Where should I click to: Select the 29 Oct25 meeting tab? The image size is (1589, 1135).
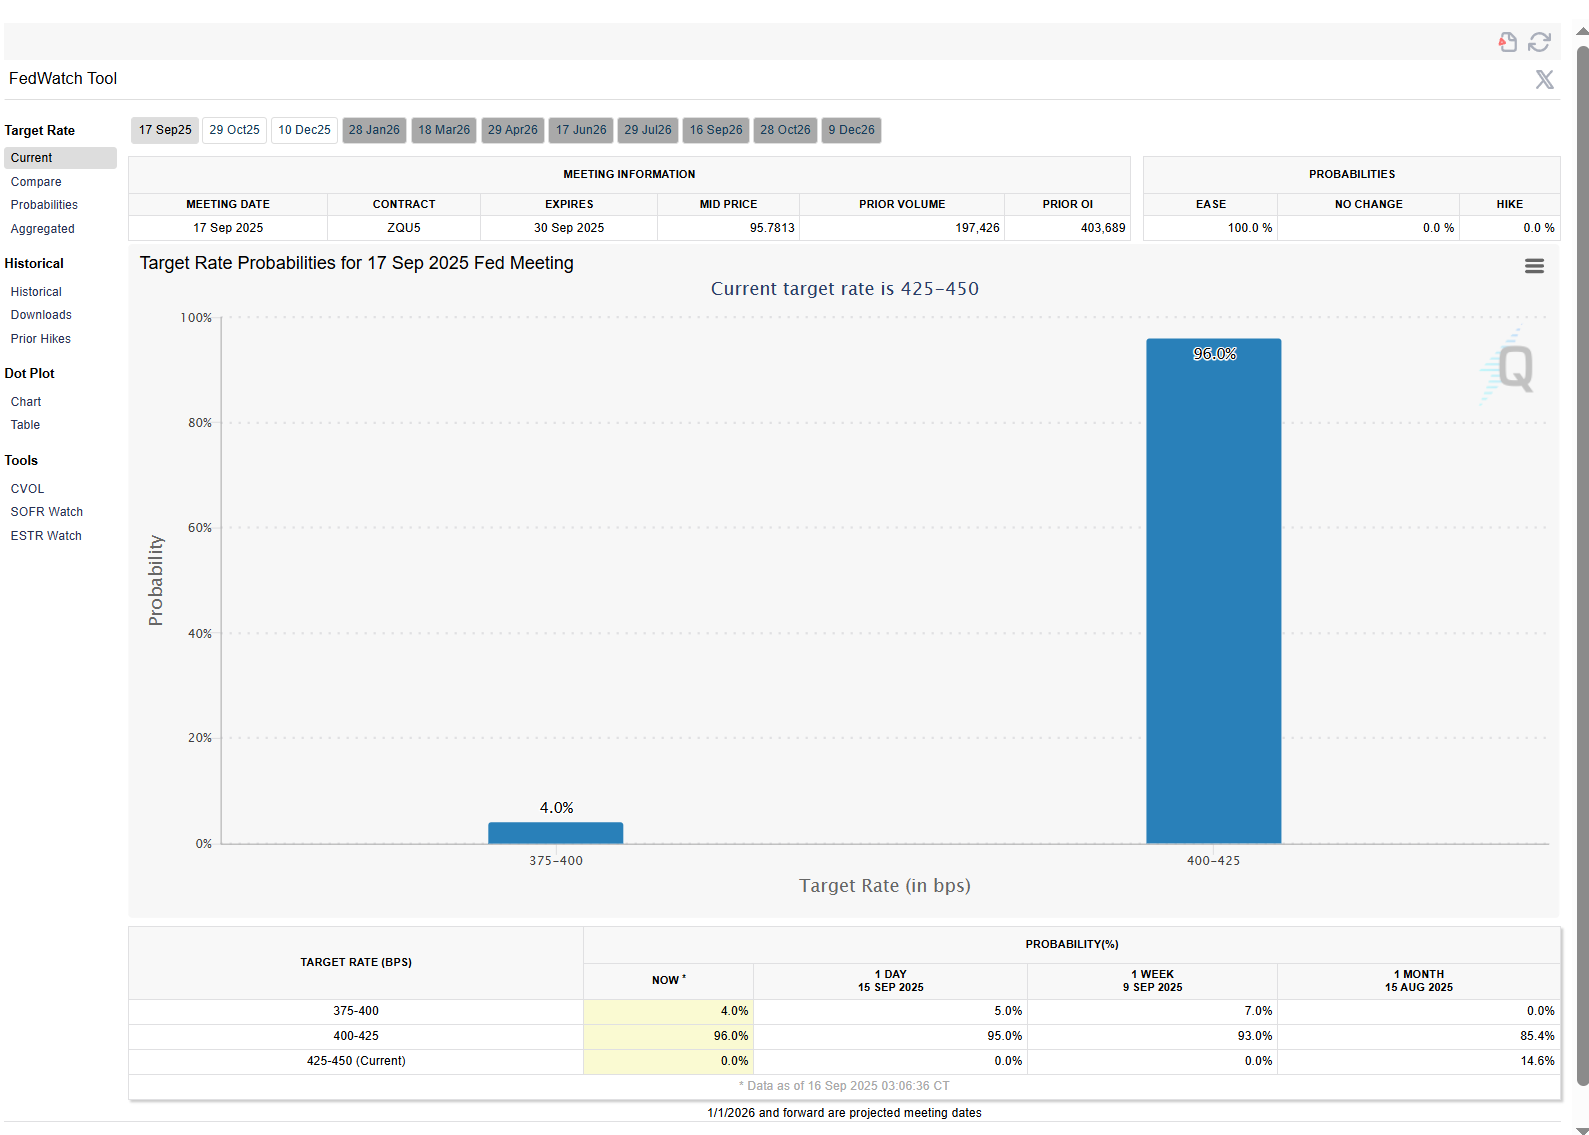(234, 130)
